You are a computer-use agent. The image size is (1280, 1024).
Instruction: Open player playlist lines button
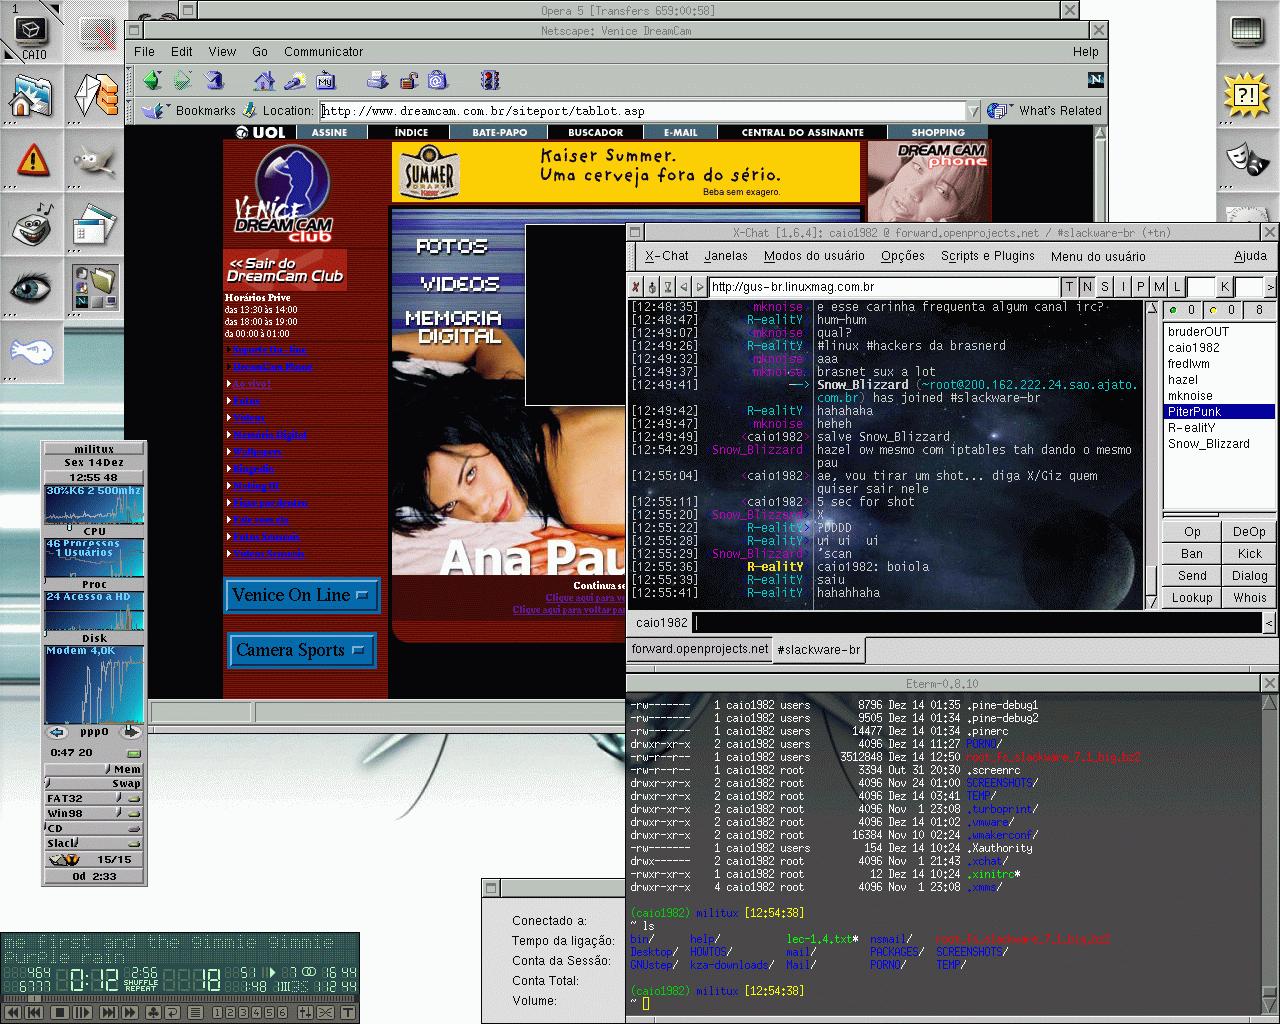point(195,1012)
